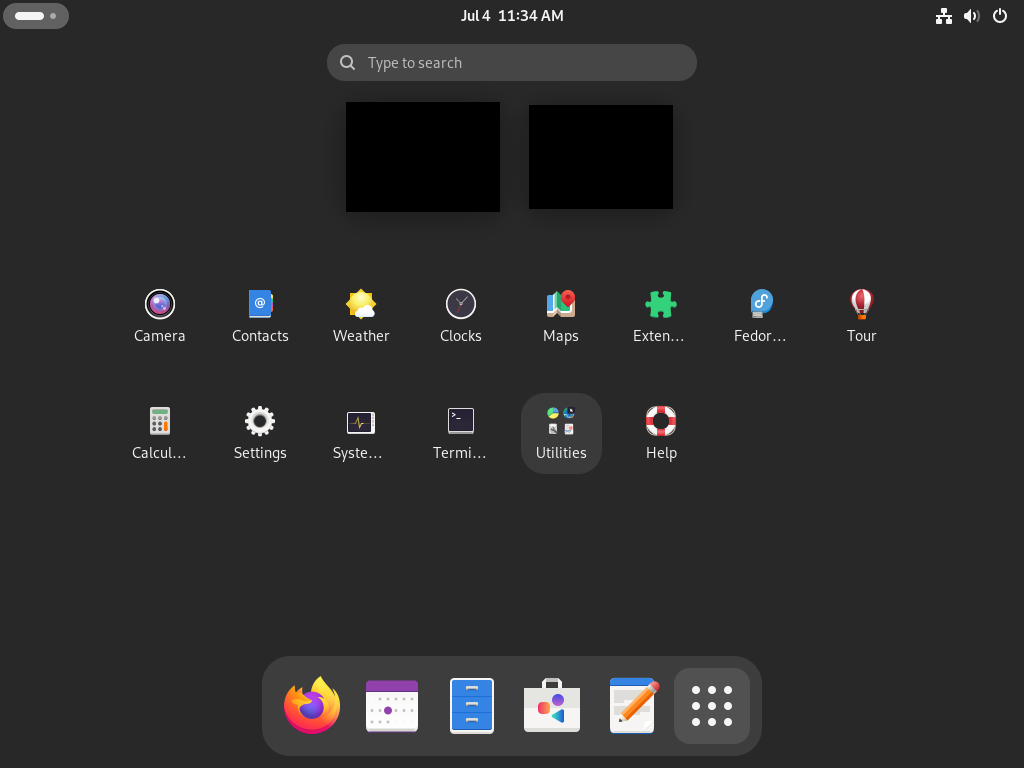Open the power system menu

click(1000, 16)
